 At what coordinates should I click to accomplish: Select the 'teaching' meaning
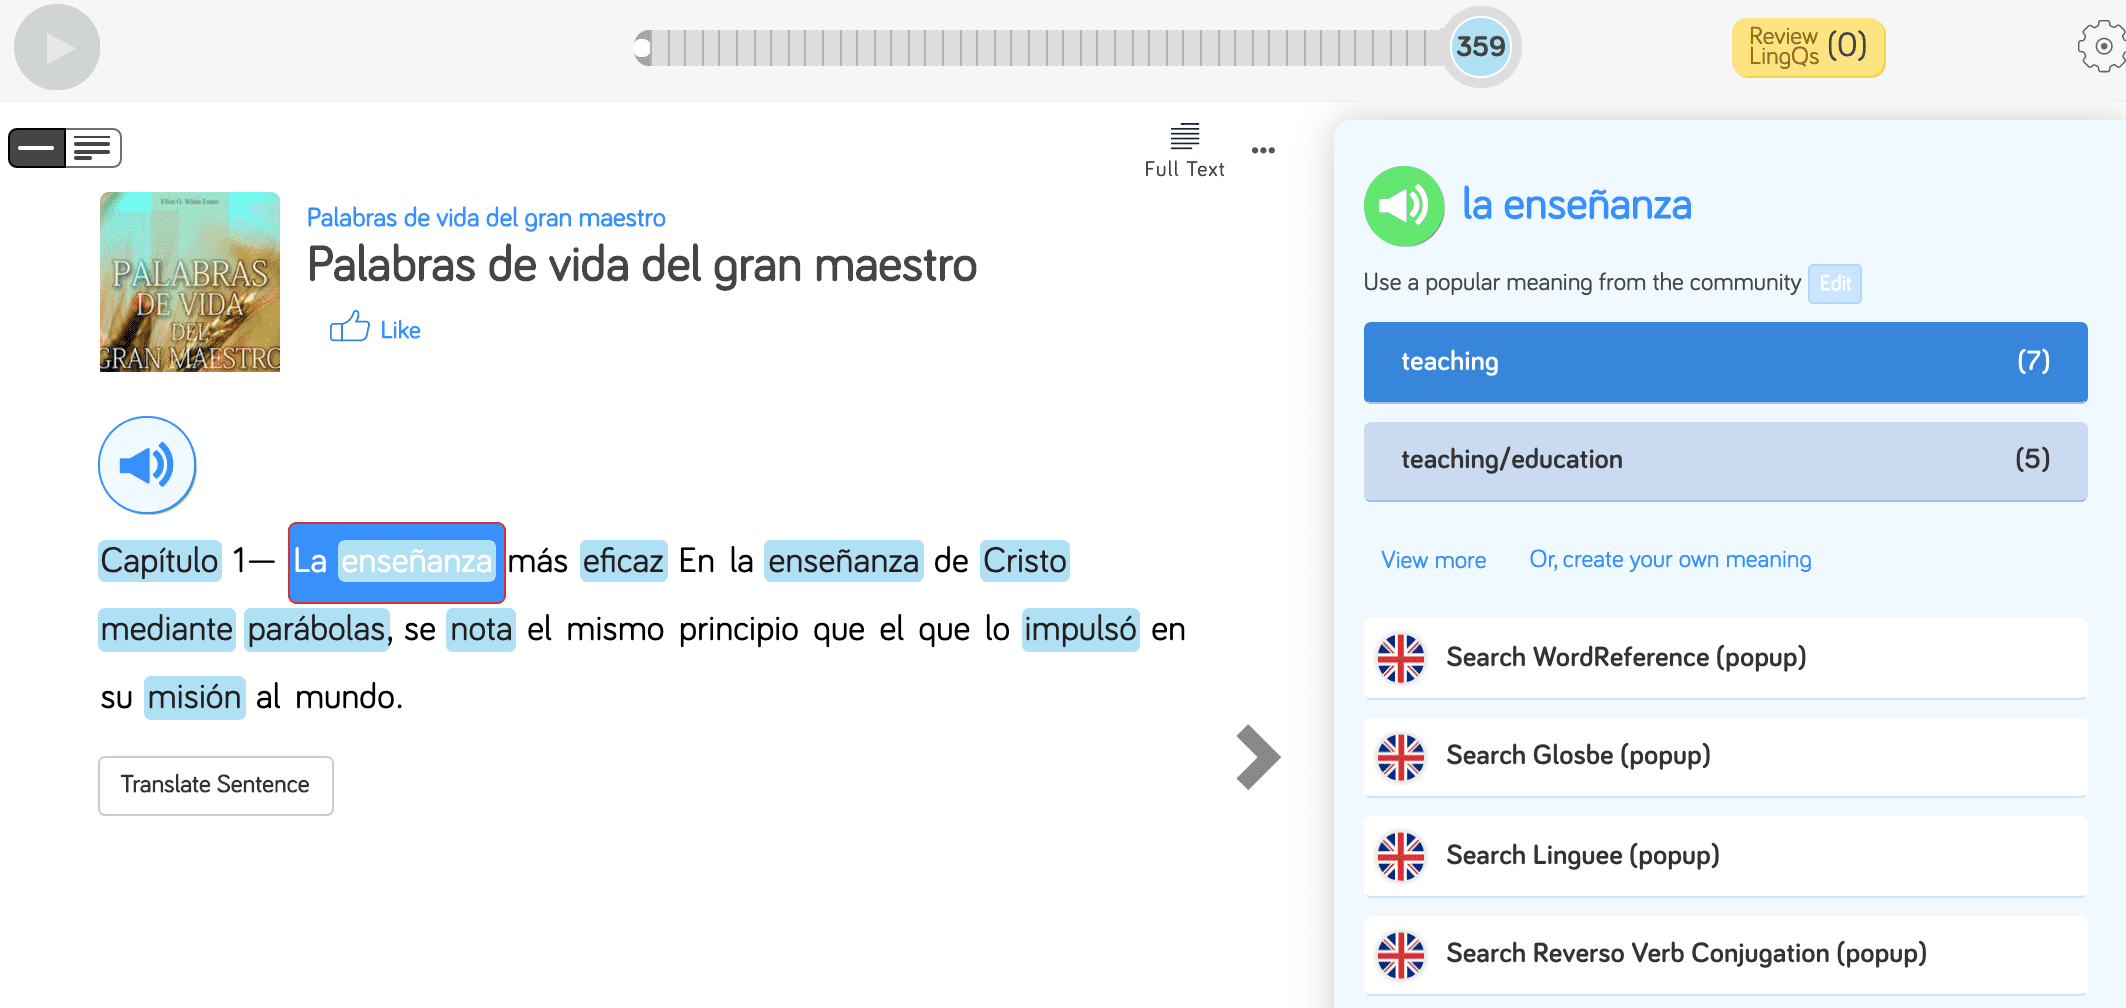[x=1724, y=362]
